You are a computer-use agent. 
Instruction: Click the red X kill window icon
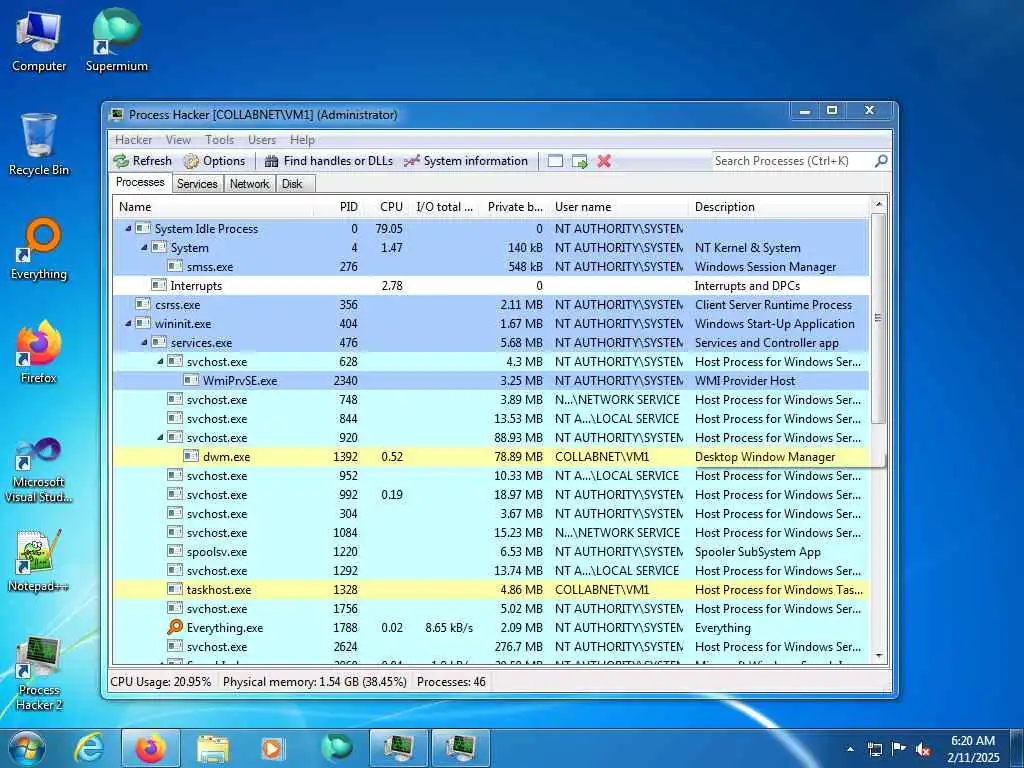[604, 161]
